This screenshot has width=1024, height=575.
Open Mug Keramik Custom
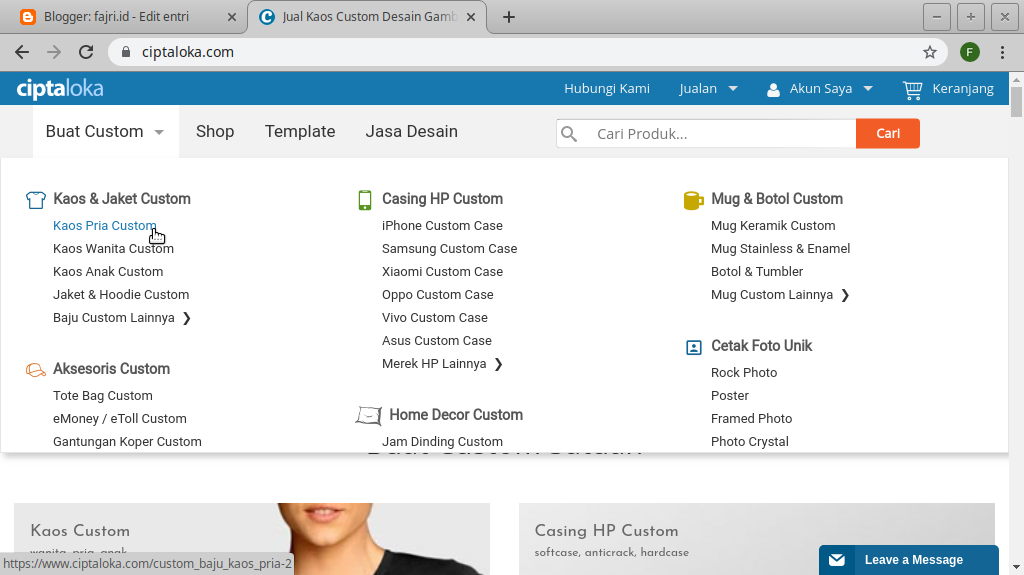[773, 225]
